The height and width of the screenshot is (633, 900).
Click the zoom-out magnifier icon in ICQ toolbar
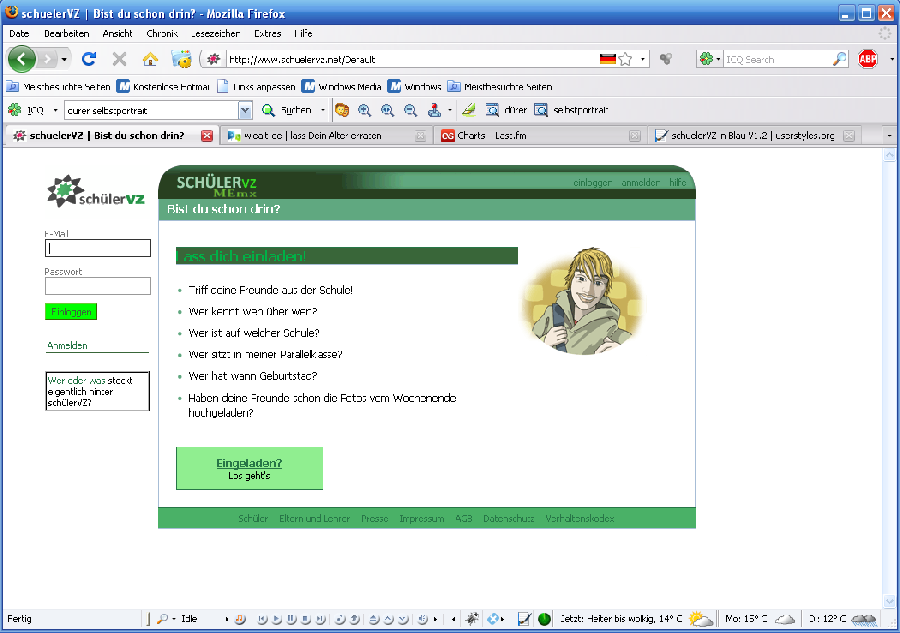(410, 110)
